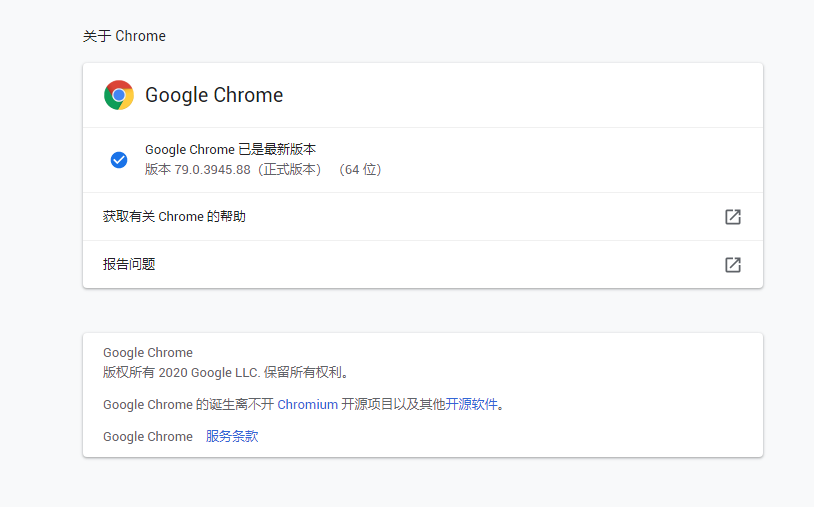Image resolution: width=814 pixels, height=507 pixels.
Task: Open the 报告问题 row
Action: click(423, 265)
